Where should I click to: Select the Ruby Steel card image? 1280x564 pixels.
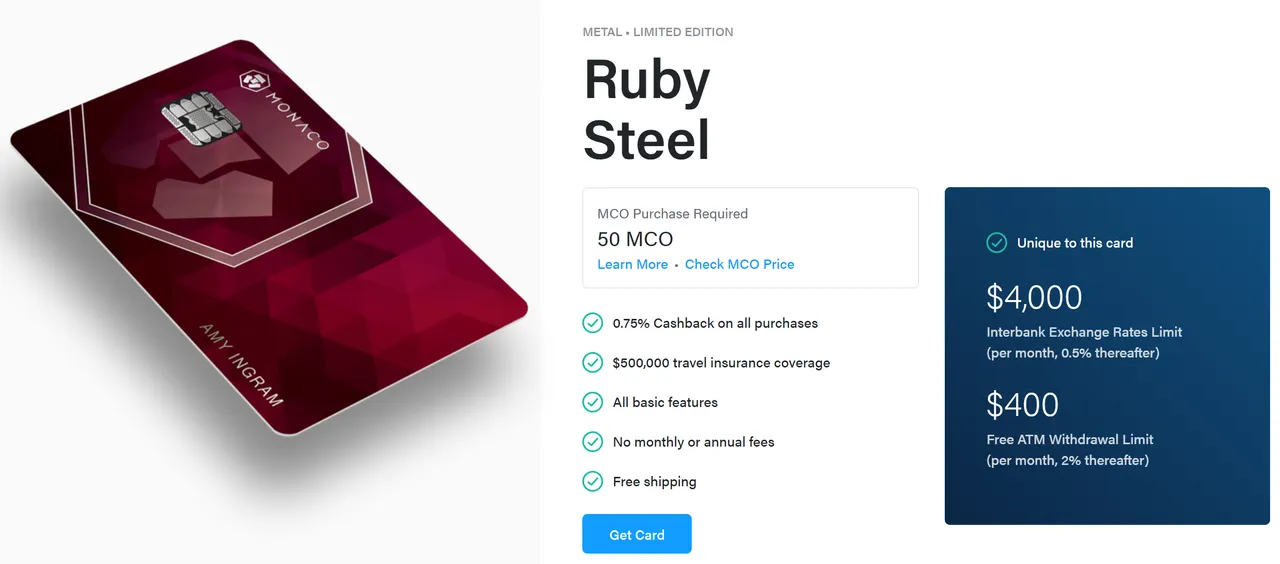click(x=268, y=238)
